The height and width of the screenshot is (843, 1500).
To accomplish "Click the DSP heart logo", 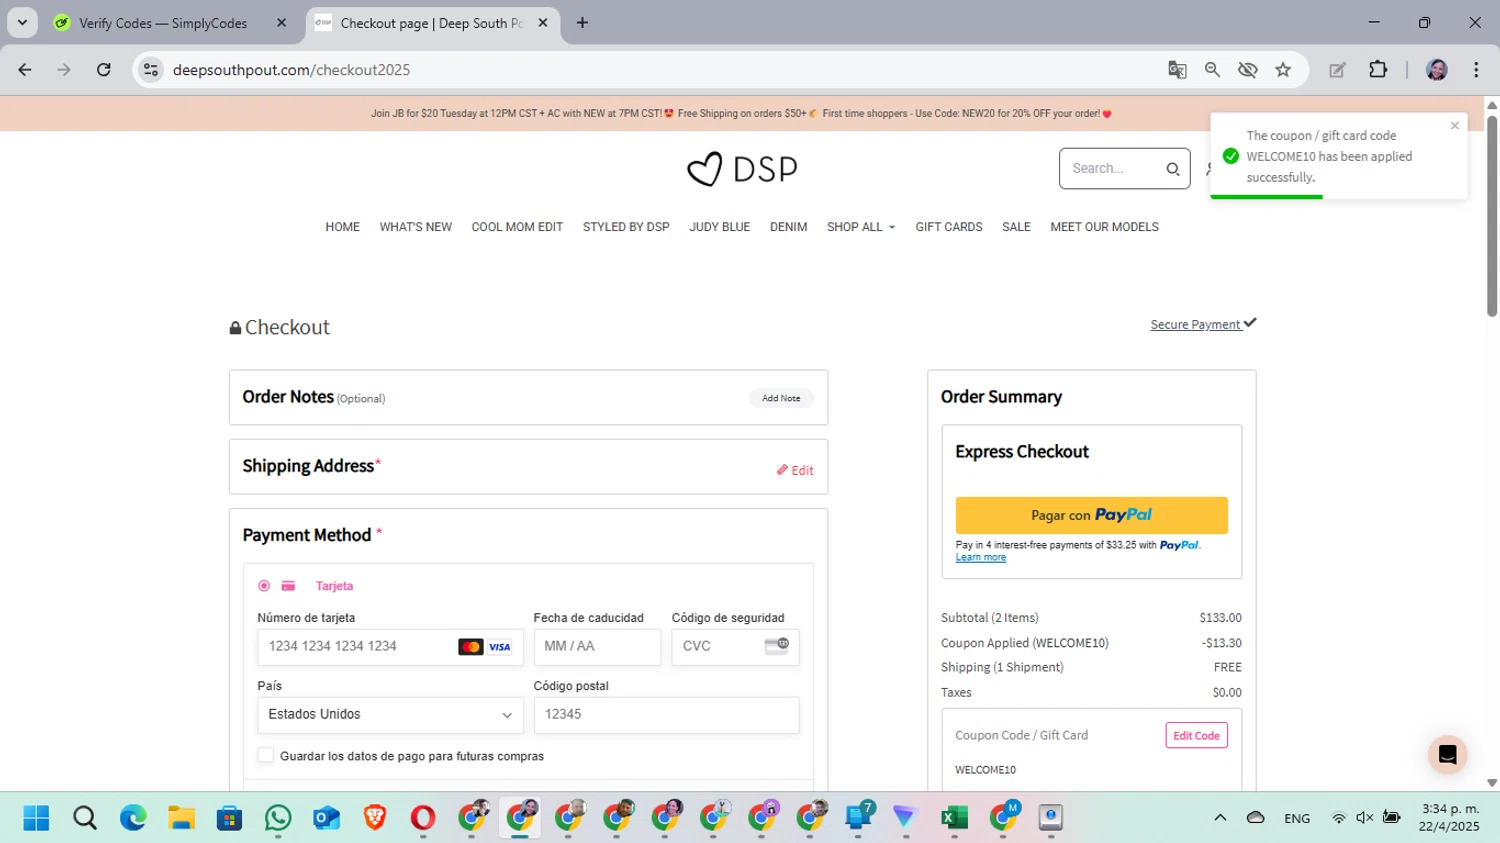I will (742, 169).
